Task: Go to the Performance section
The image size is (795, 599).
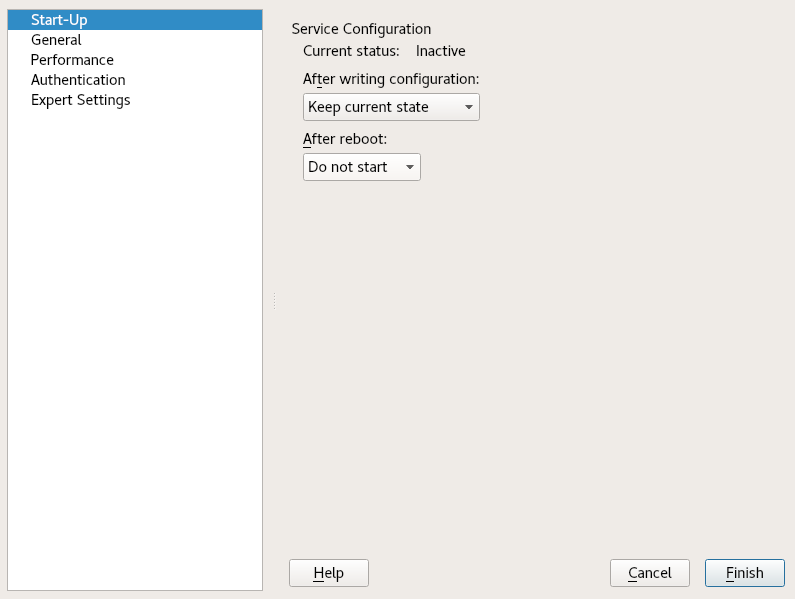Action: click(72, 60)
